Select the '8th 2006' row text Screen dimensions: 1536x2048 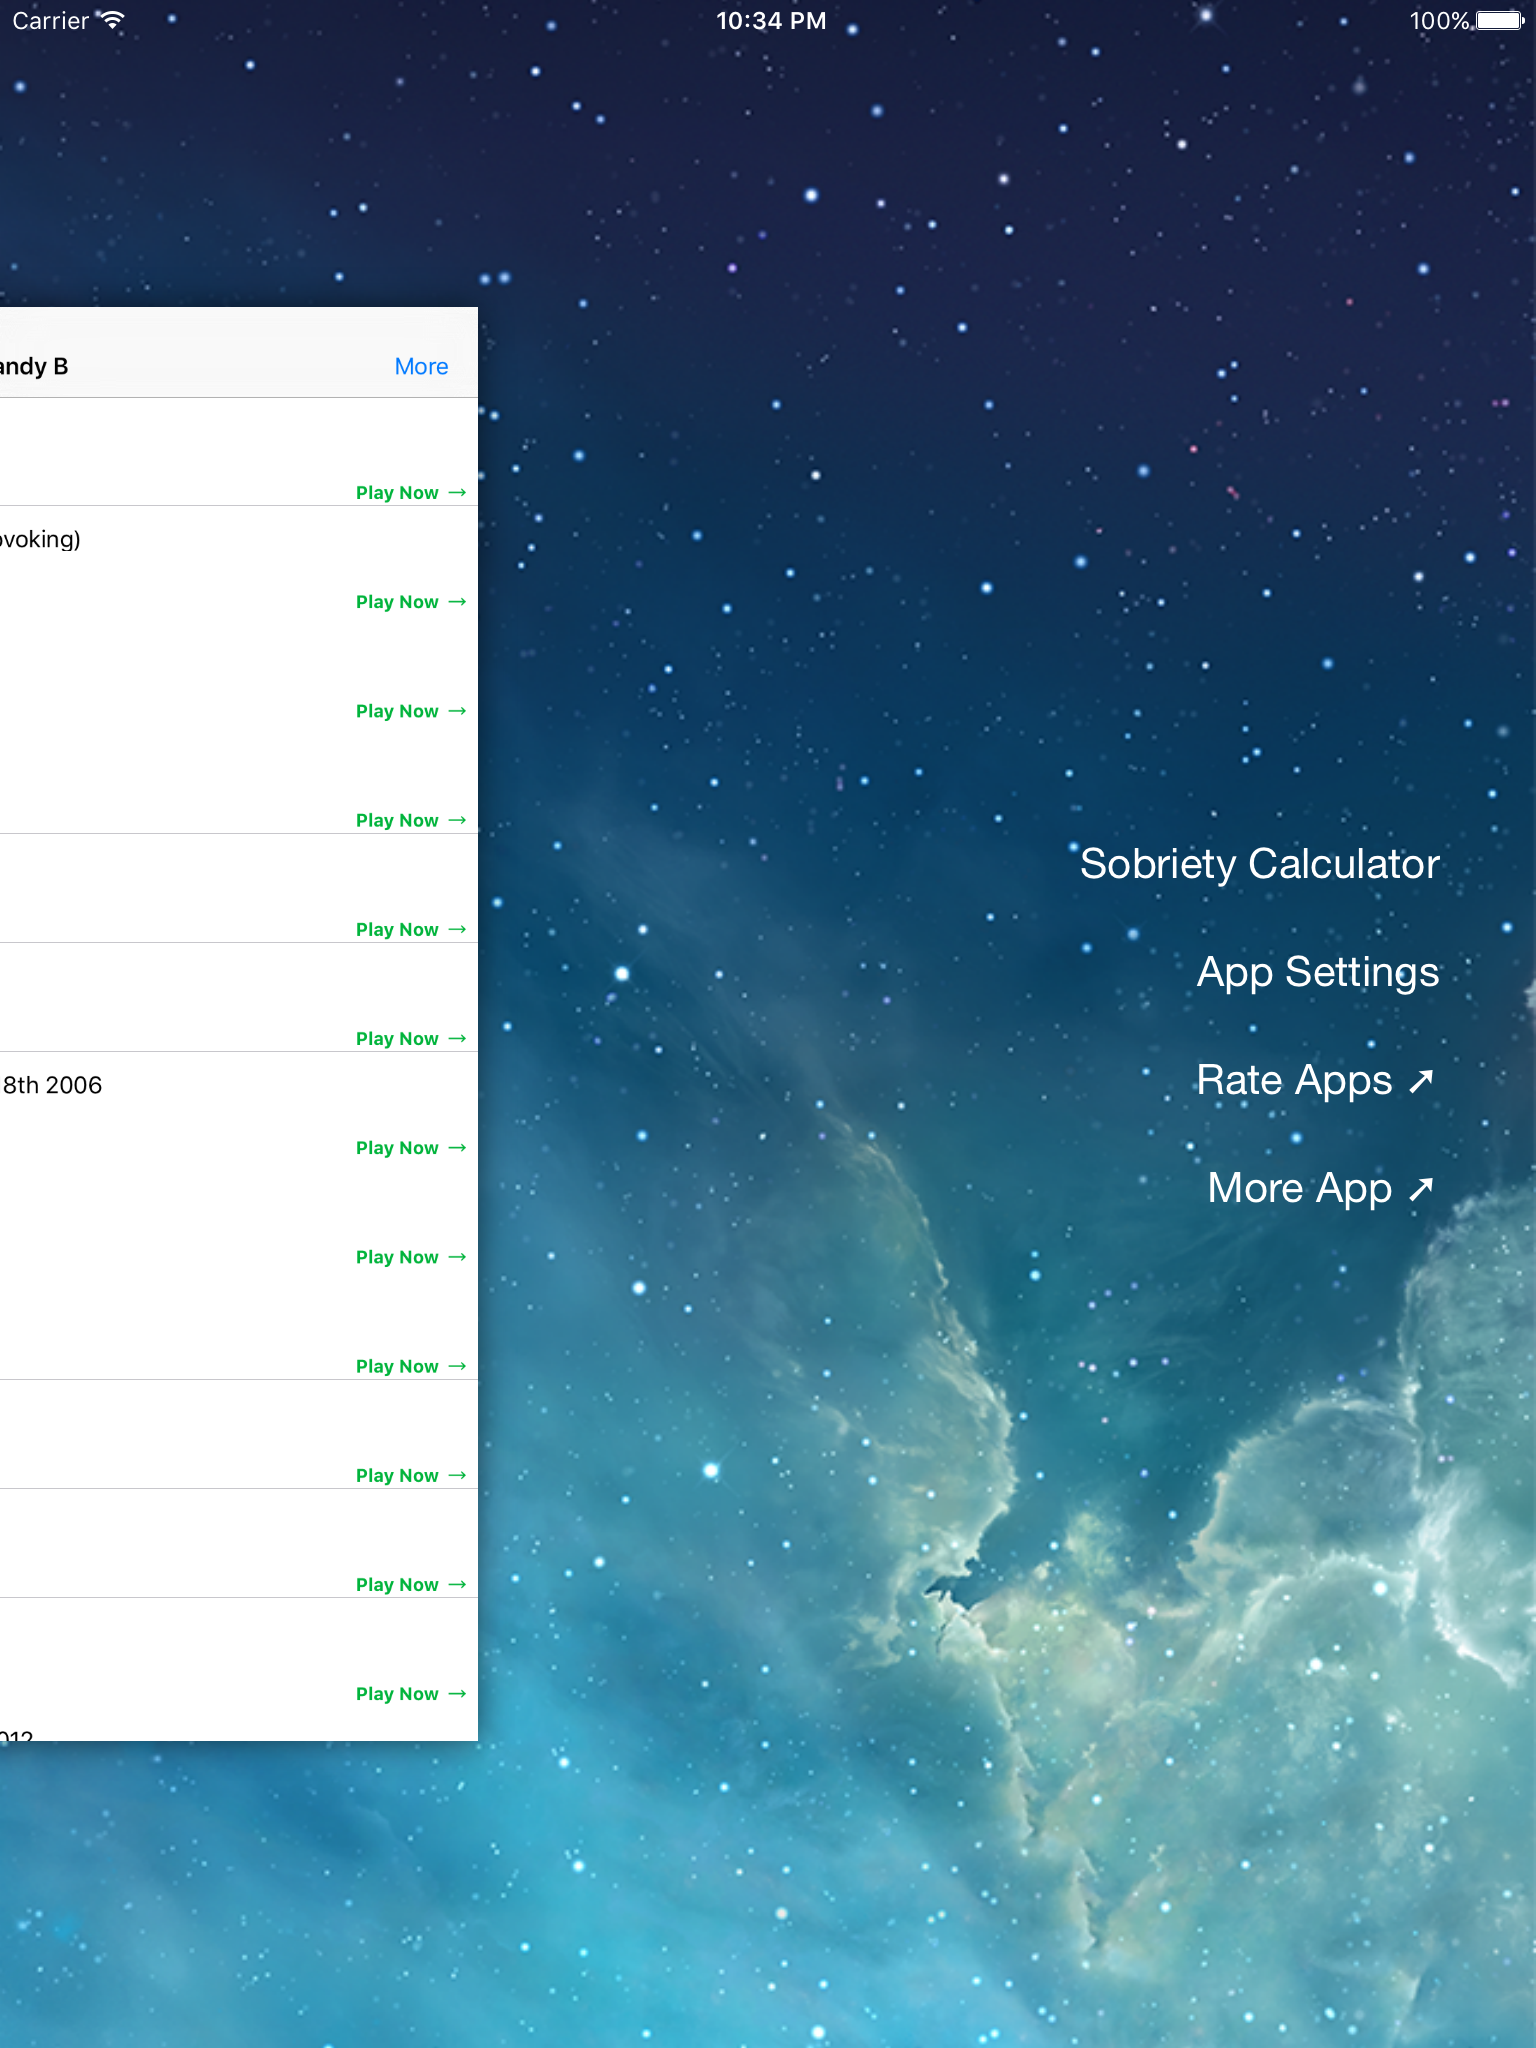[x=52, y=1085]
